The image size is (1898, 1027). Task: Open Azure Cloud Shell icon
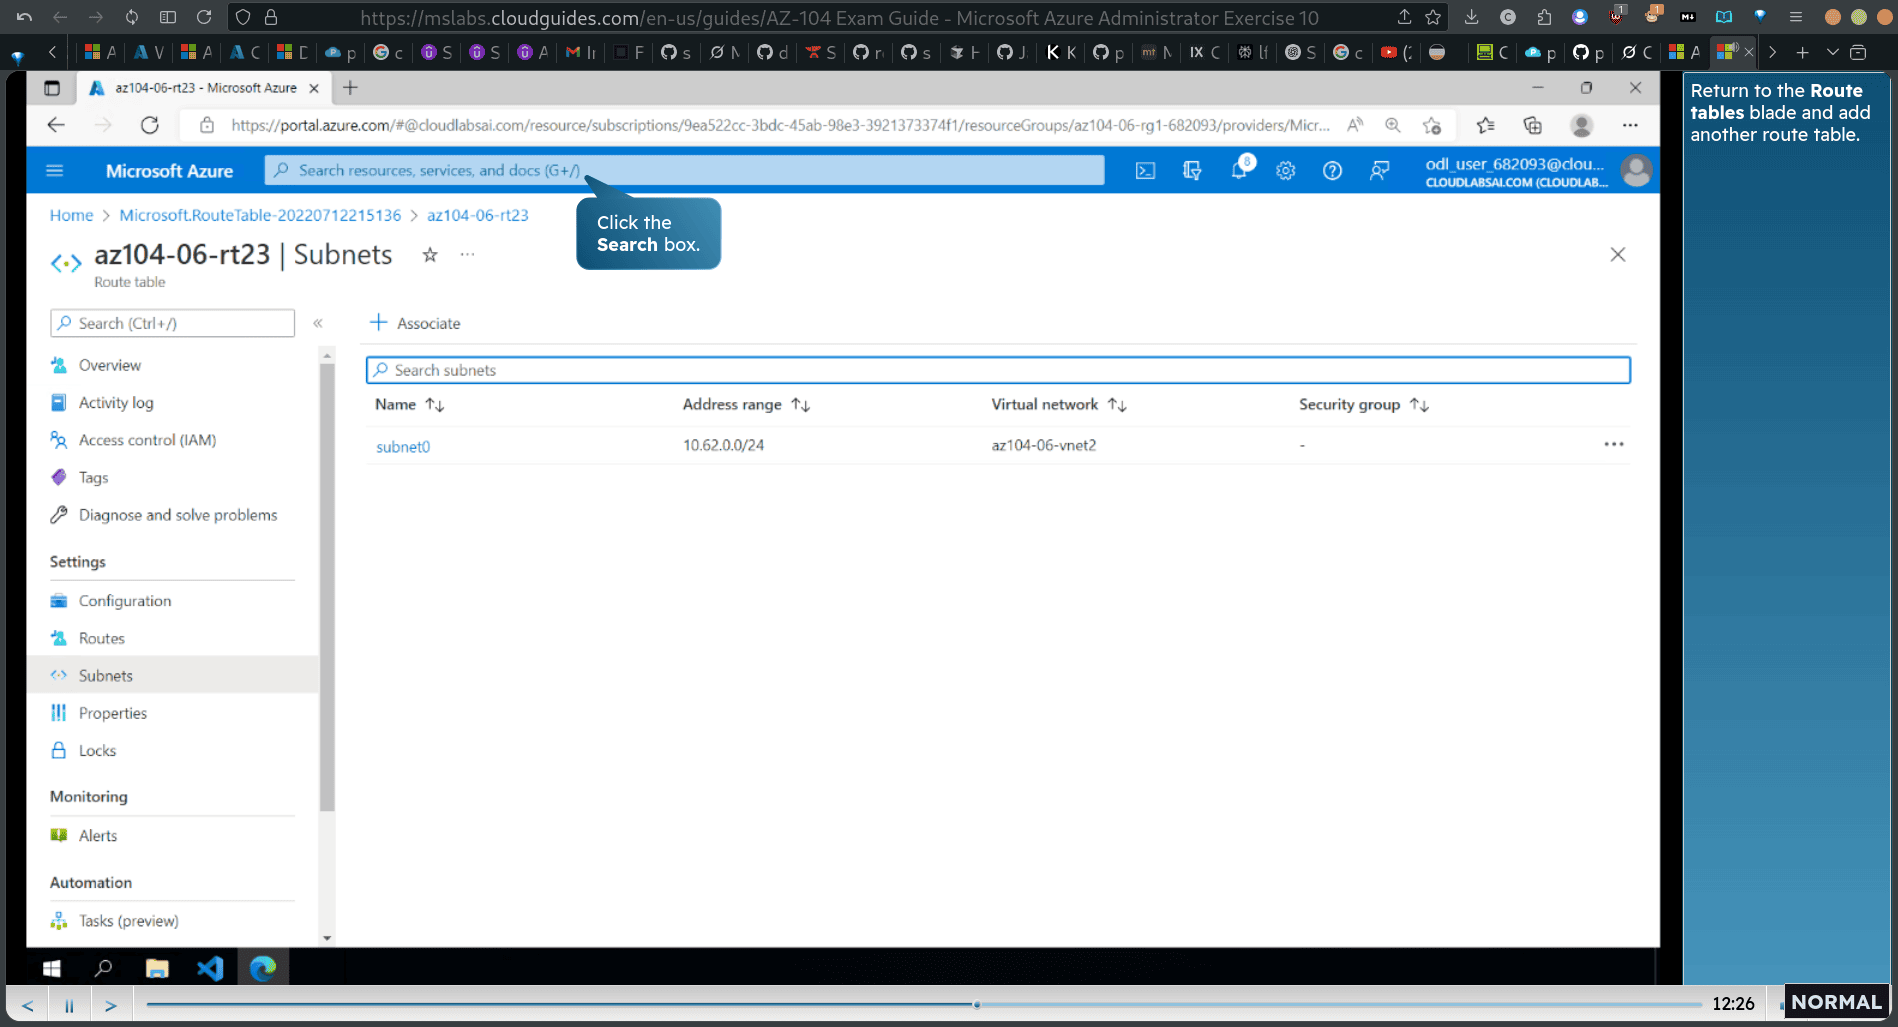pyautogui.click(x=1145, y=171)
